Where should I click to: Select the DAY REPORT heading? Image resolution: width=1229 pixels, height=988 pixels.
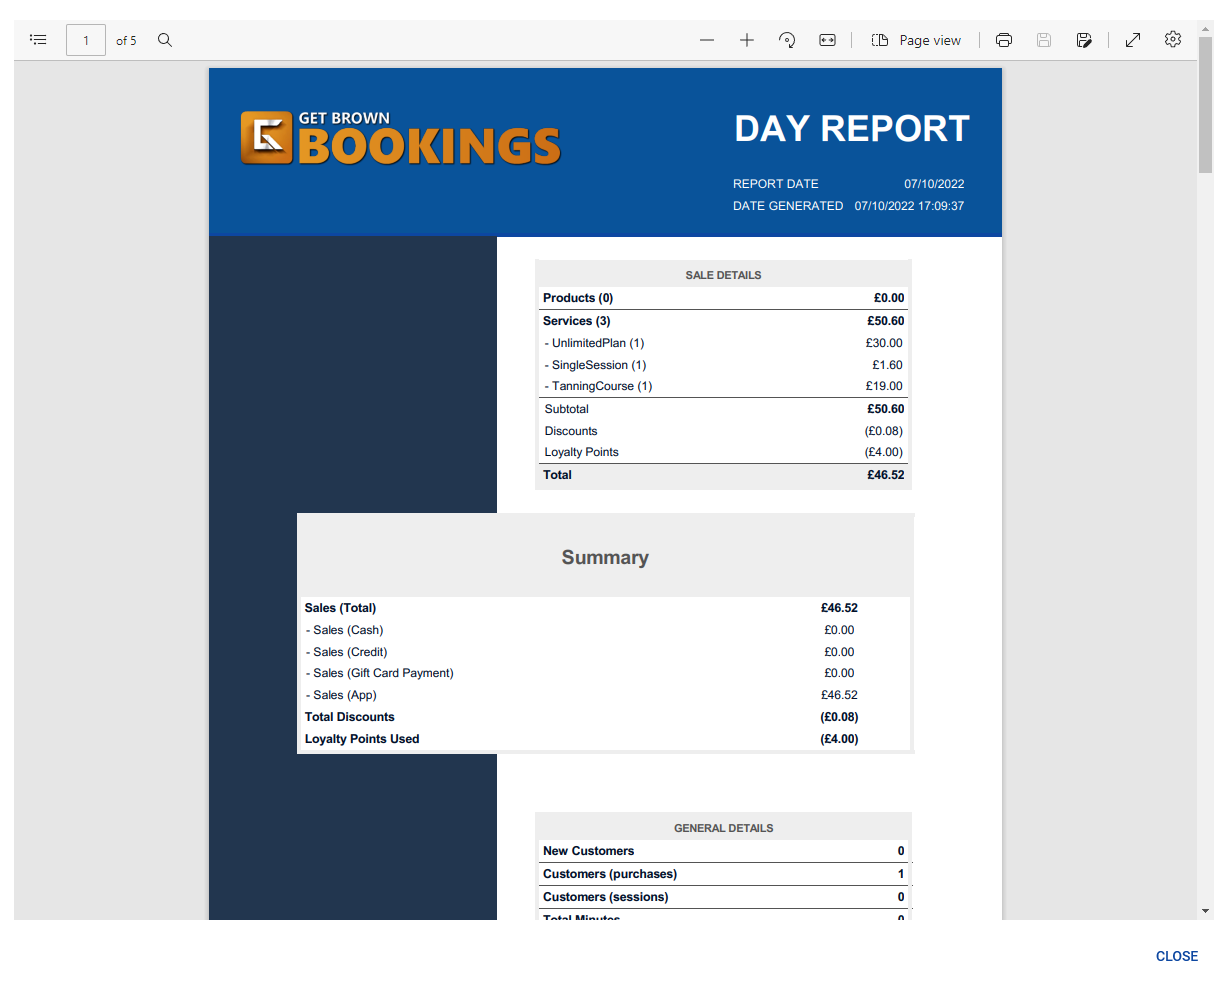(852, 129)
